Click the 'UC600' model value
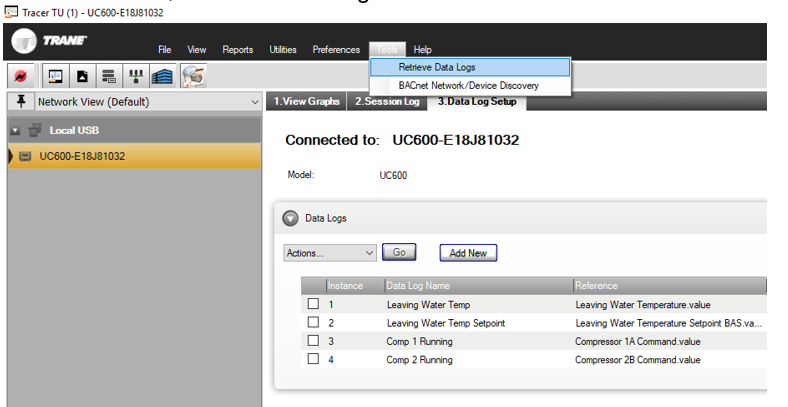This screenshot has width=788, height=407. (393, 175)
